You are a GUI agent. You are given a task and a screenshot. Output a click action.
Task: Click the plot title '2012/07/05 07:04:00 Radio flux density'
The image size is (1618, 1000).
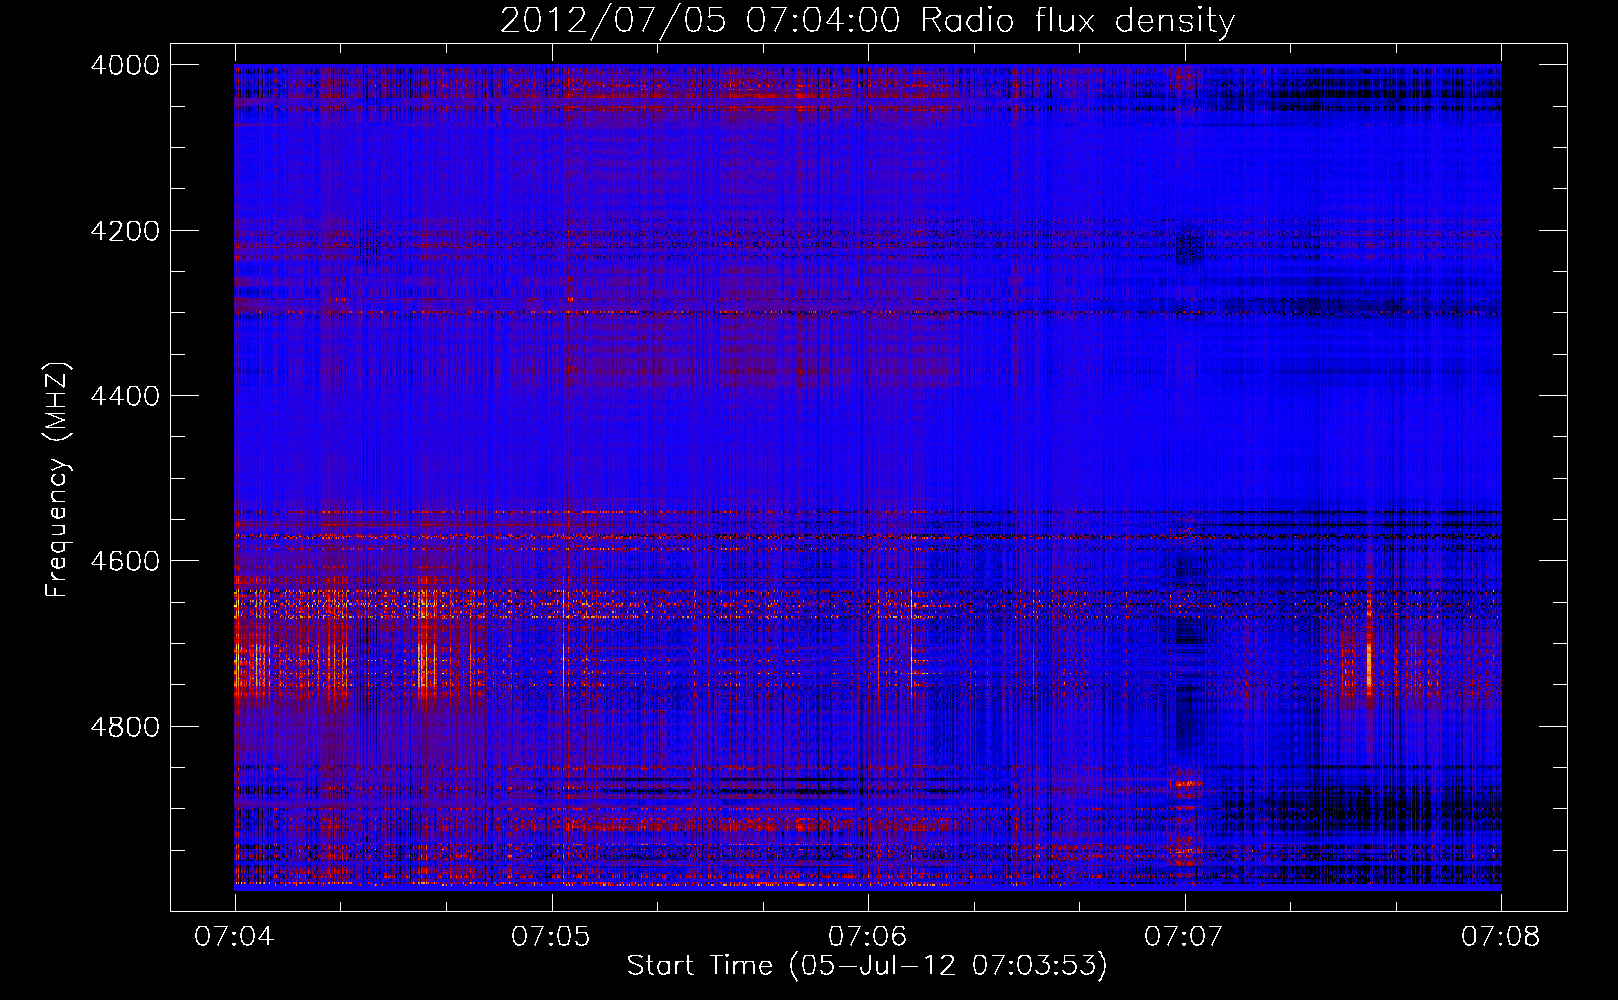pos(867,21)
